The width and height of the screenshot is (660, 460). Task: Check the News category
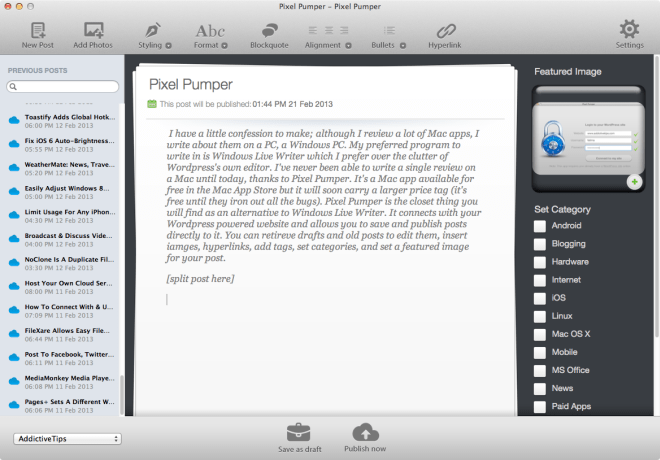pos(540,389)
